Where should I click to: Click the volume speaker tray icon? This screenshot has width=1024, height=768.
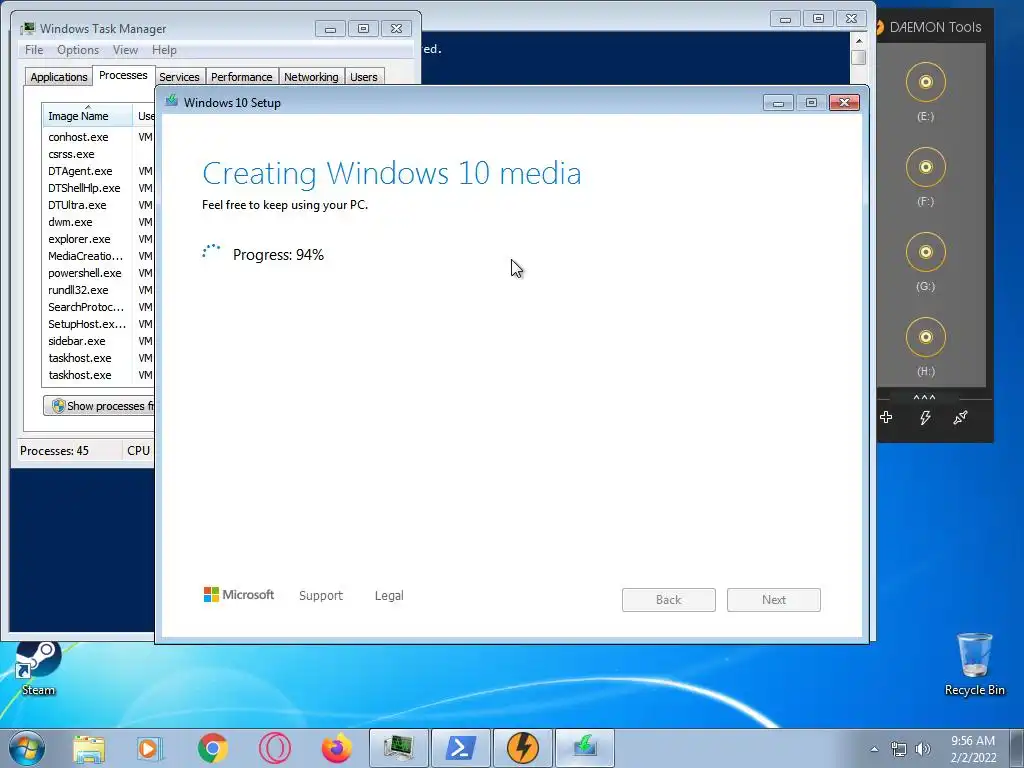pyautogui.click(x=923, y=749)
